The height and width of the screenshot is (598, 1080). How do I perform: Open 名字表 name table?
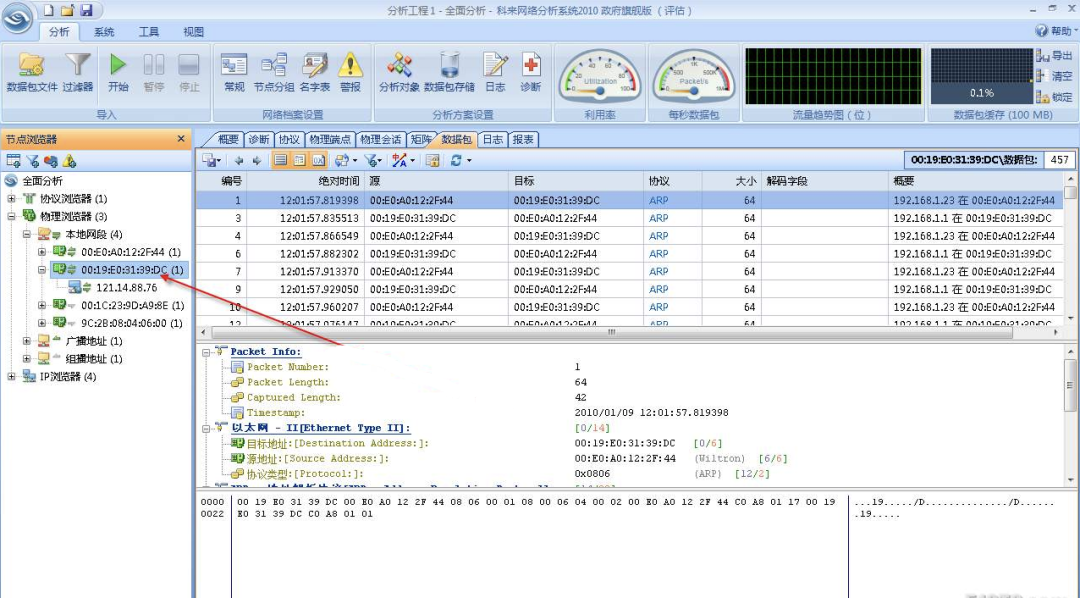tap(315, 72)
